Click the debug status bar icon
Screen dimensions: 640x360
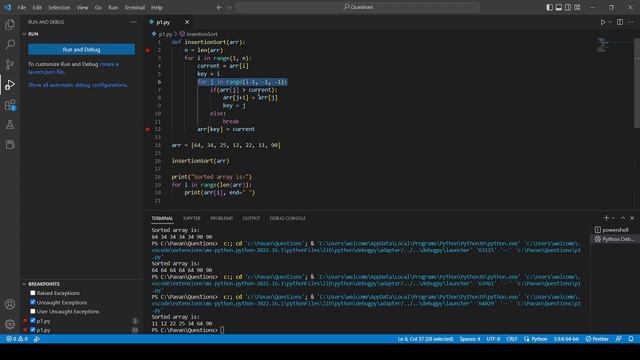click(x=37, y=339)
